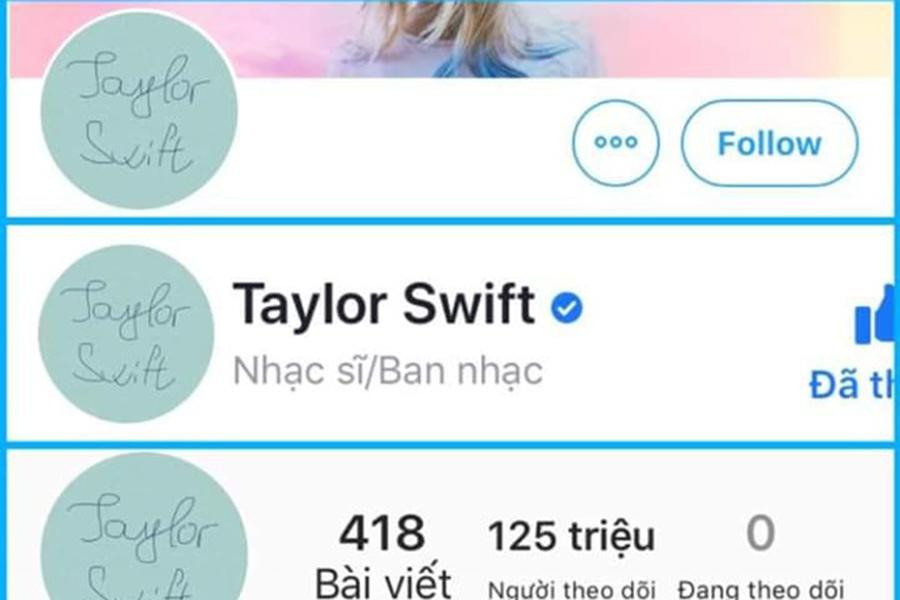900x600 pixels.
Task: Click the Taylor Swift page name
Action: coord(383,304)
